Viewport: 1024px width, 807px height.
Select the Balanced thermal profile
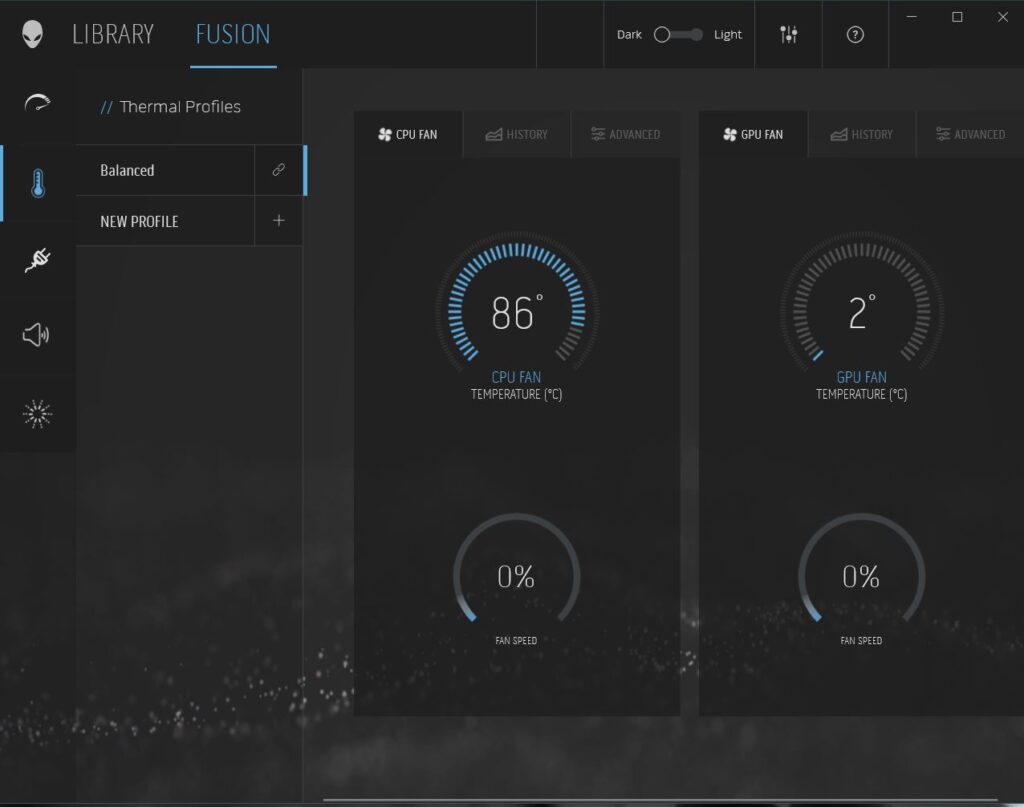(165, 170)
